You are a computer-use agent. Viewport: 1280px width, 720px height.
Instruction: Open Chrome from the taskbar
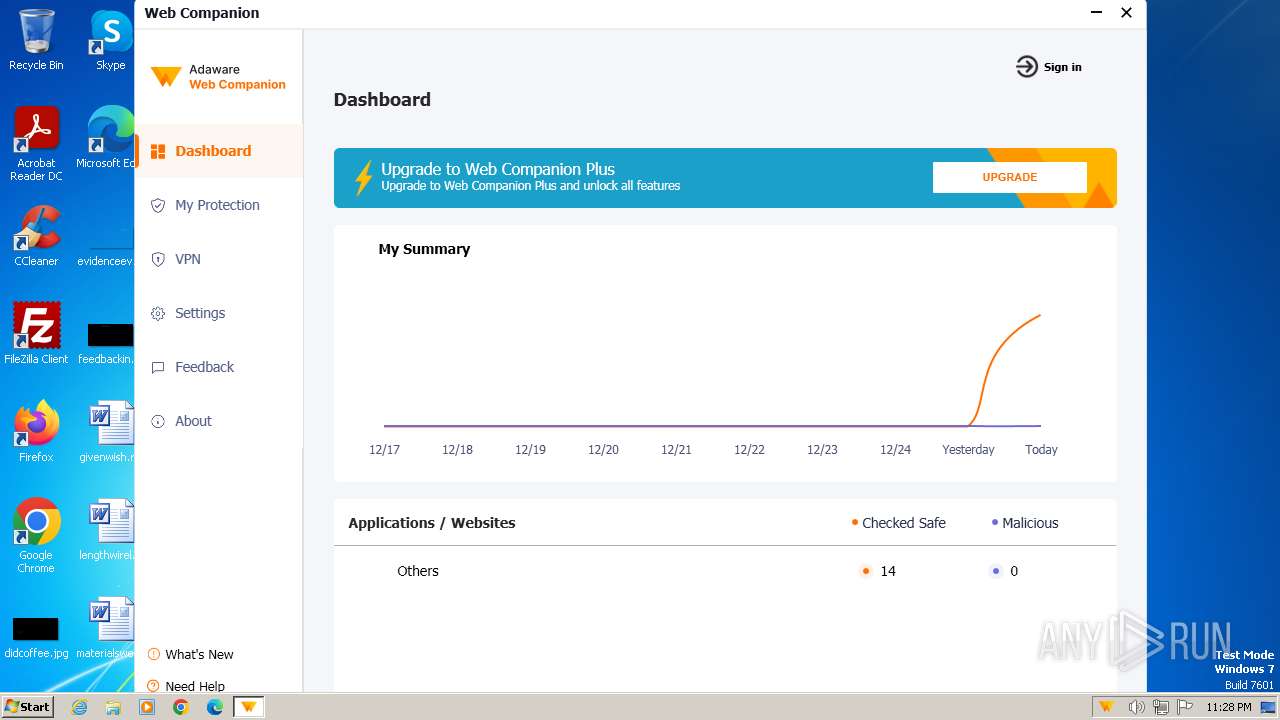coord(181,707)
